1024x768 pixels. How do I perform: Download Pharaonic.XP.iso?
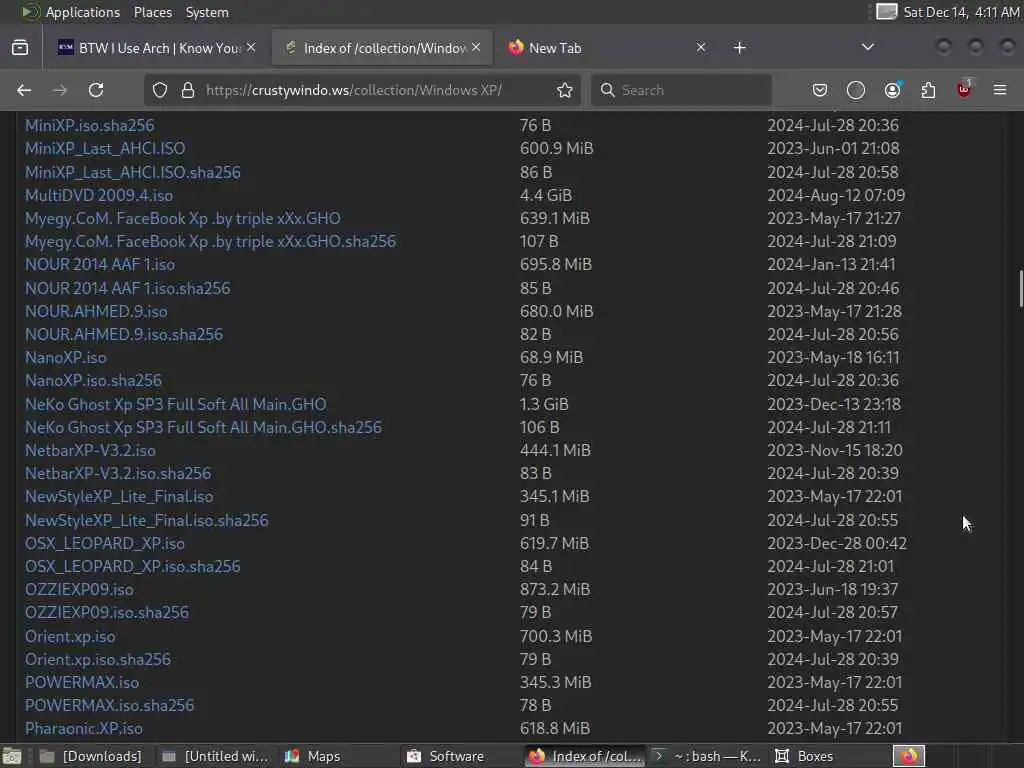pos(84,728)
